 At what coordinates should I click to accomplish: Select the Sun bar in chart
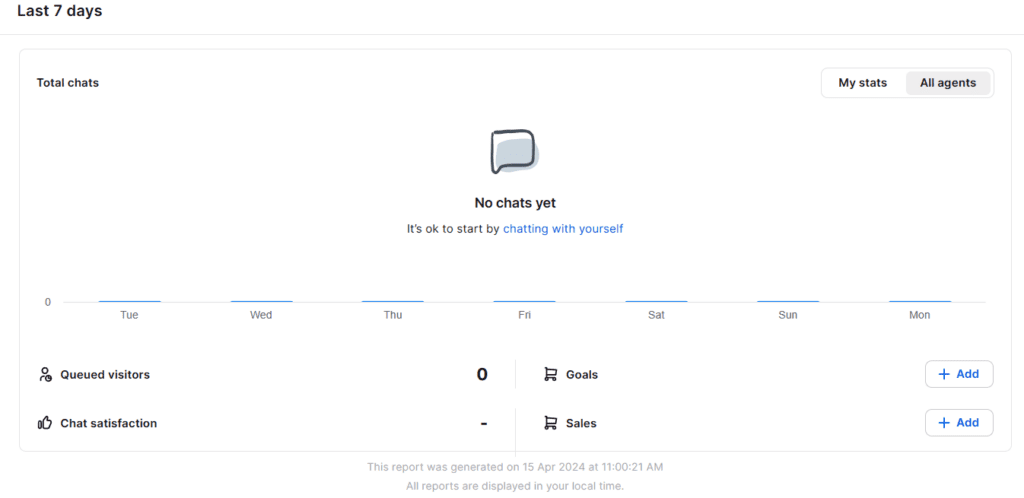coord(788,301)
